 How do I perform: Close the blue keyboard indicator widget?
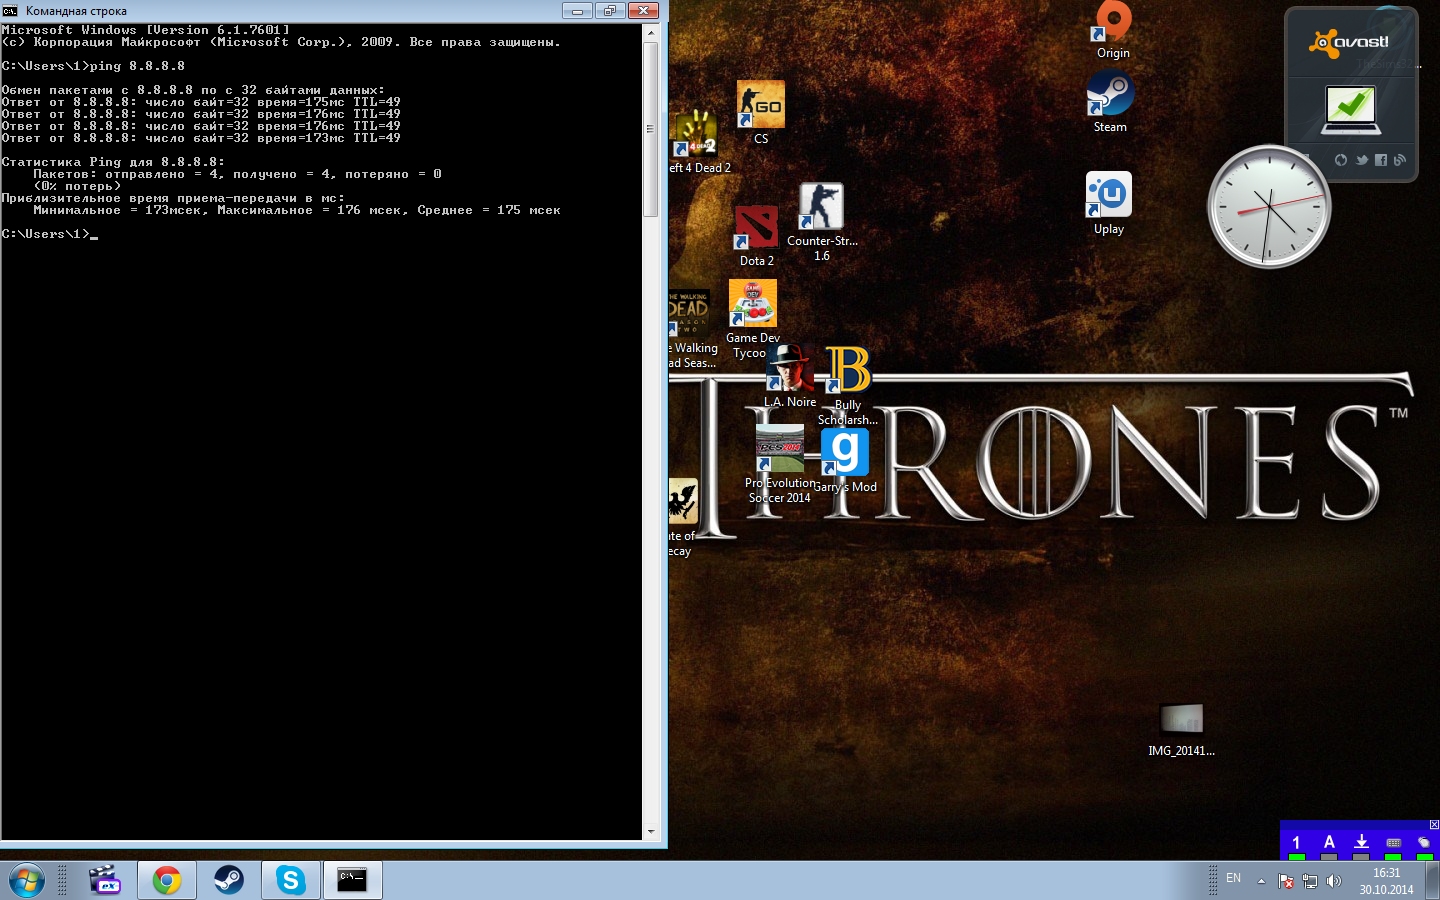(x=1434, y=825)
